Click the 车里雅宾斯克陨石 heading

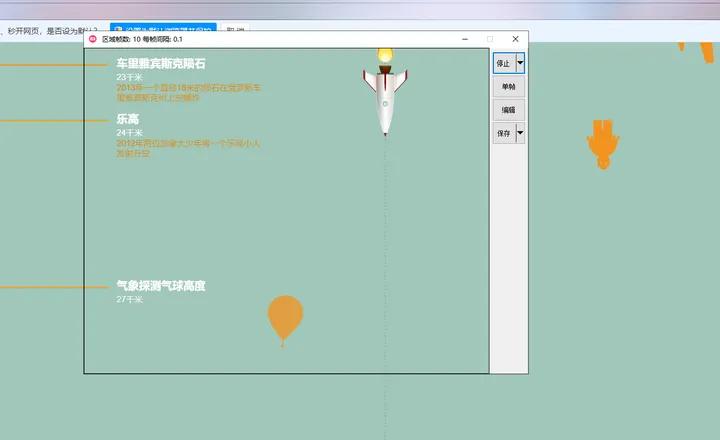[x=161, y=63]
